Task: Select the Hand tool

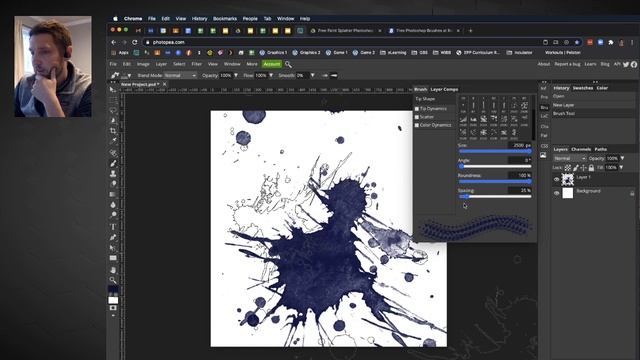Action: point(113,270)
